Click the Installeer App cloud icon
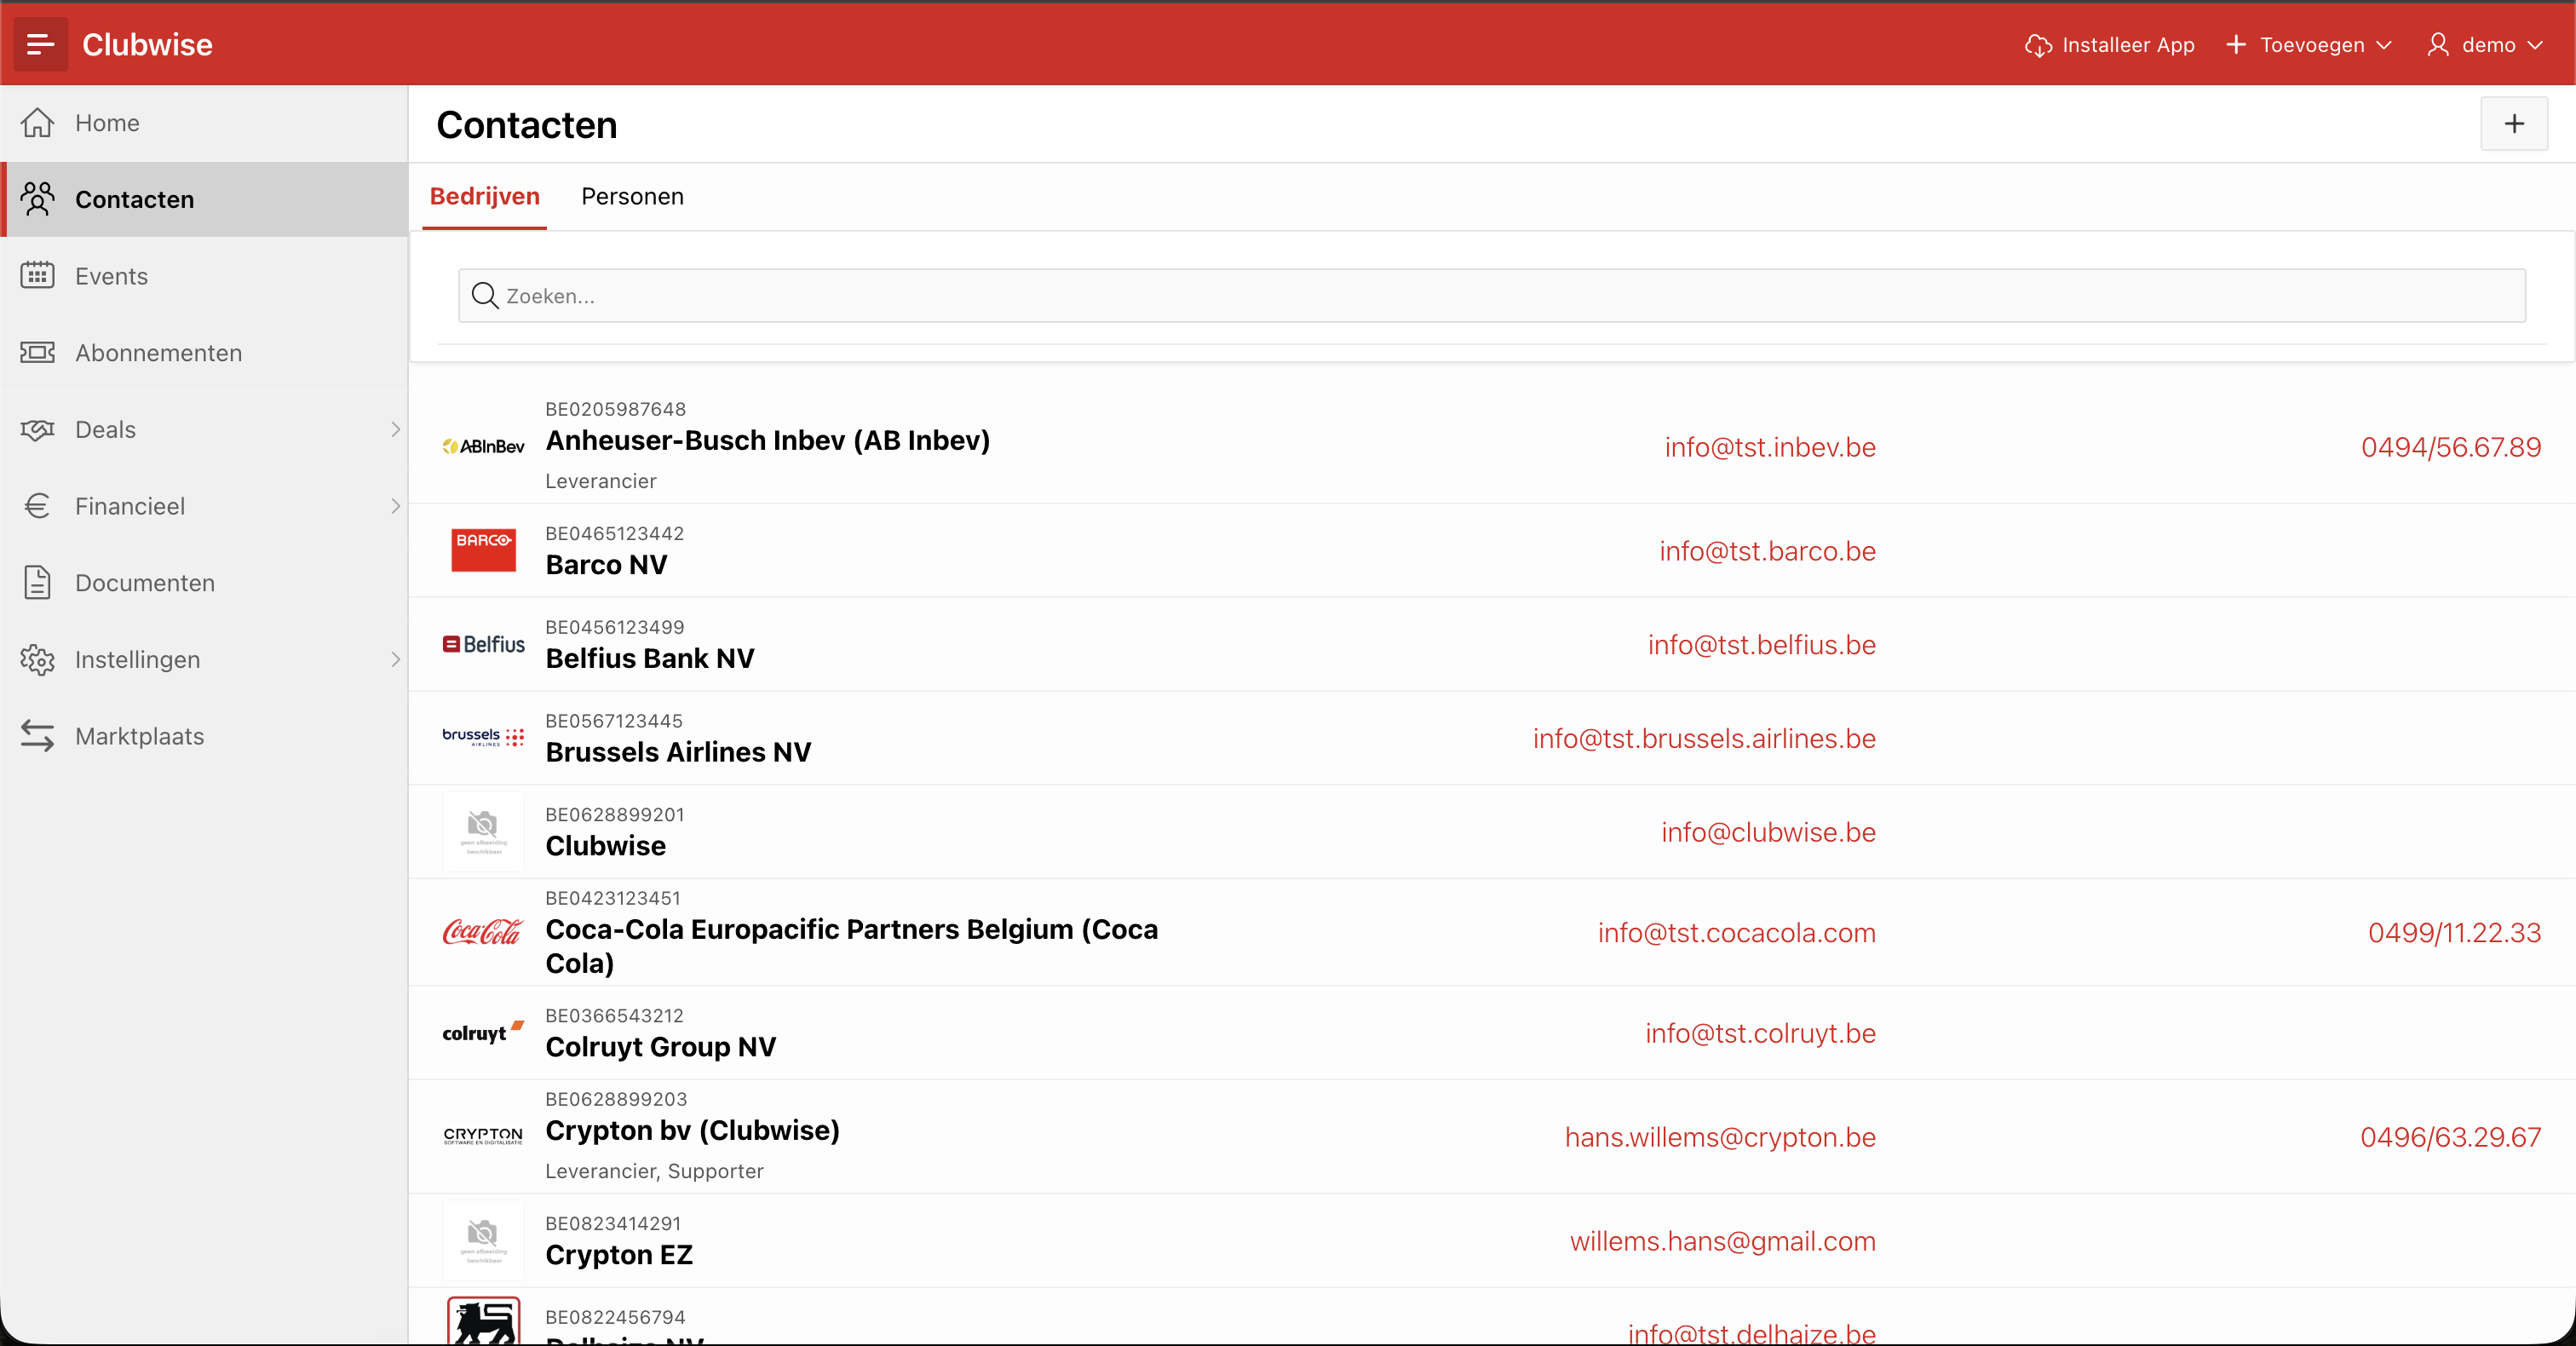The image size is (2576, 1346). [2038, 45]
